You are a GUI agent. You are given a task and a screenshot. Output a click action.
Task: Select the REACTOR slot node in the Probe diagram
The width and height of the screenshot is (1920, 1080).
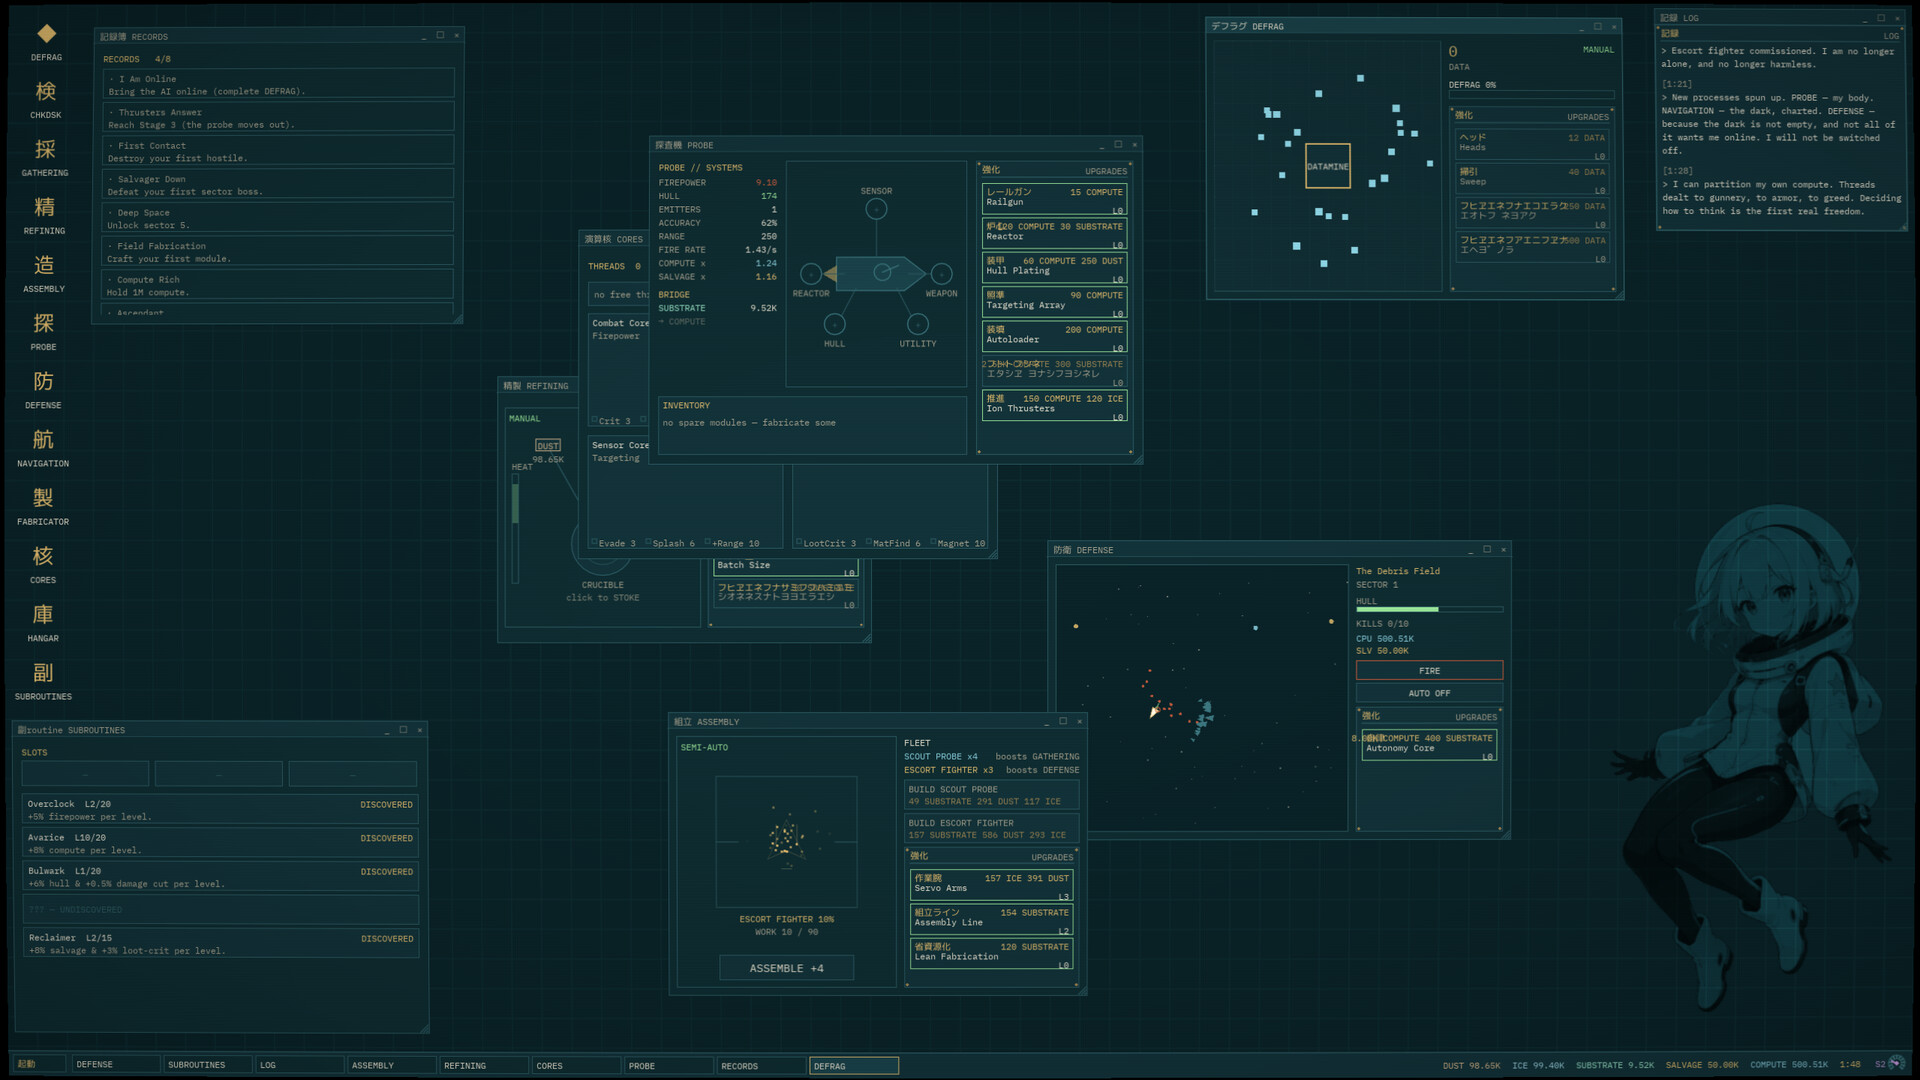click(811, 274)
